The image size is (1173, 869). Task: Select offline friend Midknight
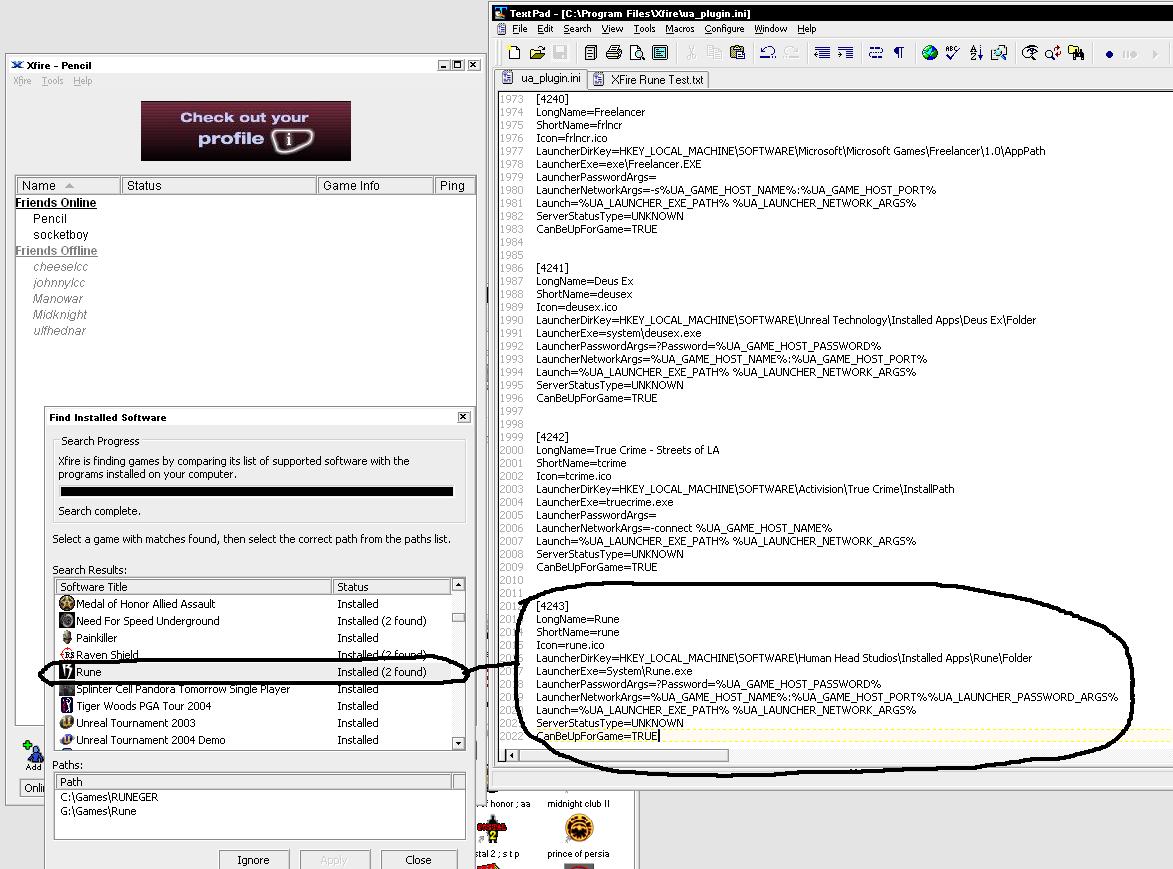click(60, 315)
